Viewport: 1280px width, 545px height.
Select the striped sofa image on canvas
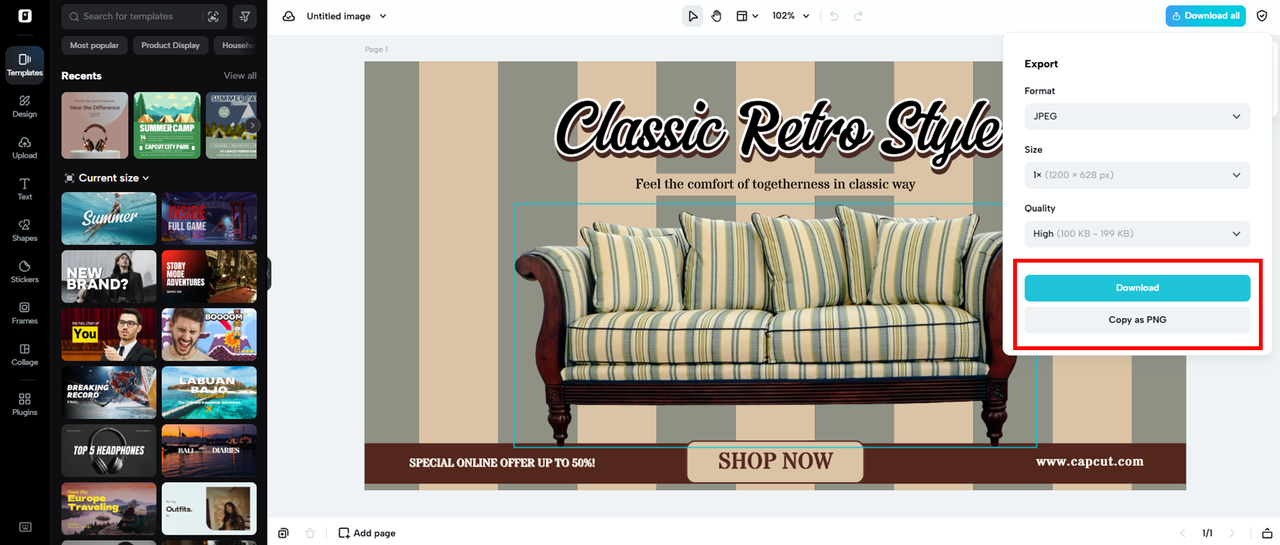click(775, 325)
